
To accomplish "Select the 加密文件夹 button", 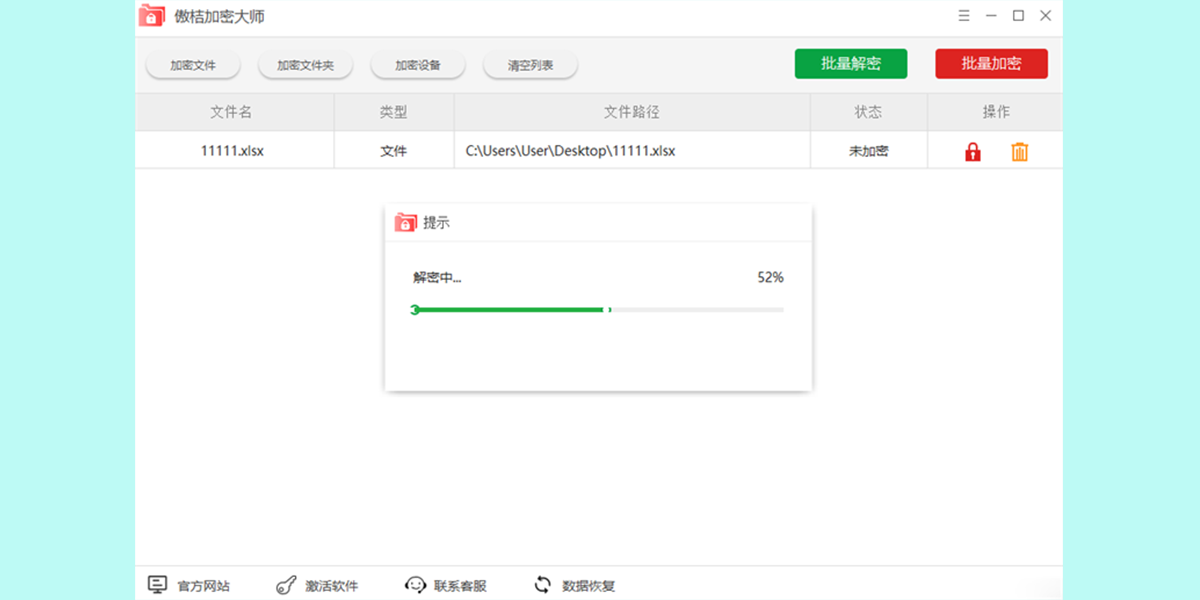I will (307, 63).
